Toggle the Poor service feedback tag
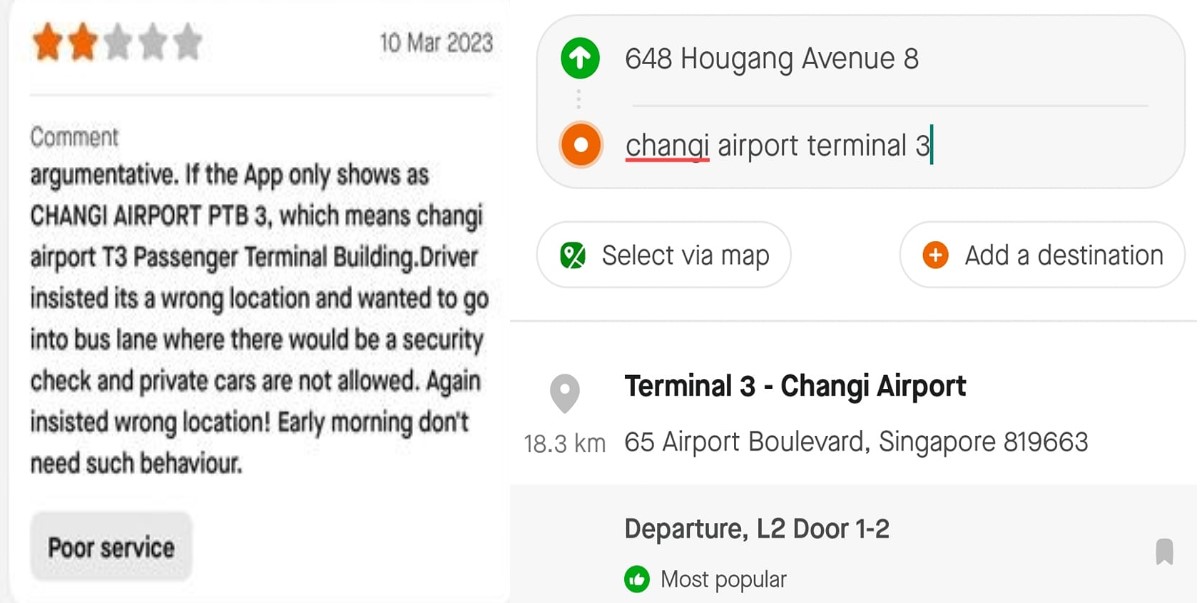 pyautogui.click(x=110, y=546)
